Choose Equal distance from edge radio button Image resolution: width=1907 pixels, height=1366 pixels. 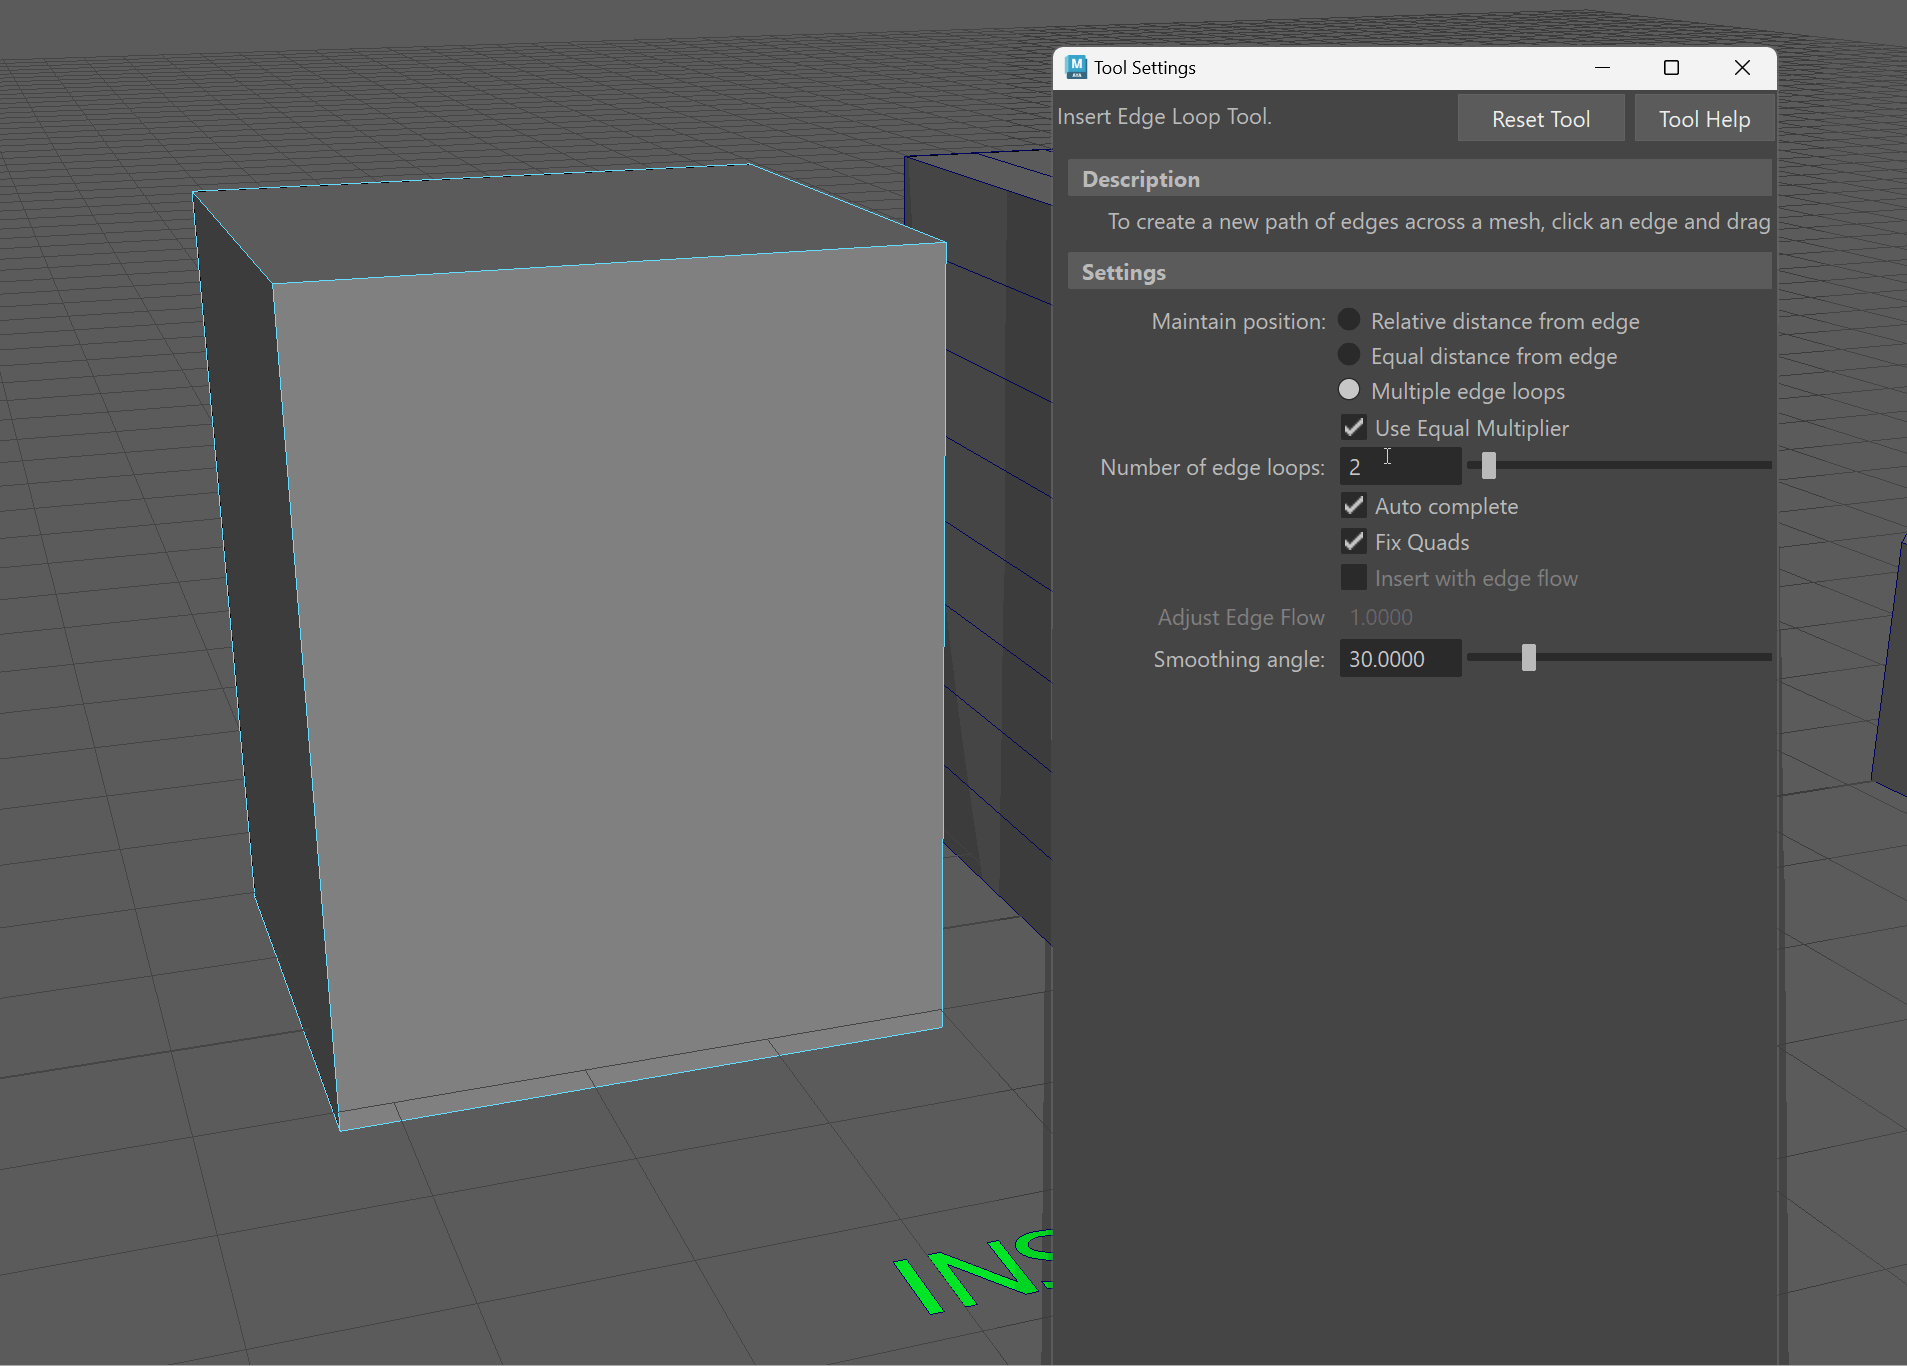(1349, 355)
